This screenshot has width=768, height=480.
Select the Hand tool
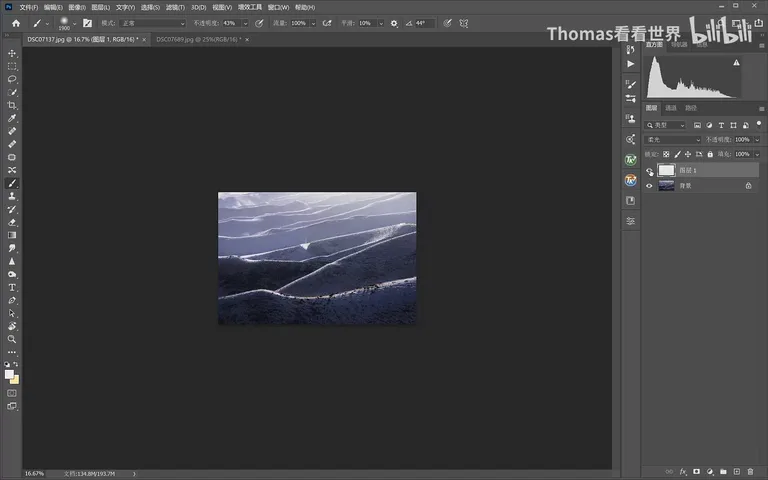pyautogui.click(x=12, y=326)
